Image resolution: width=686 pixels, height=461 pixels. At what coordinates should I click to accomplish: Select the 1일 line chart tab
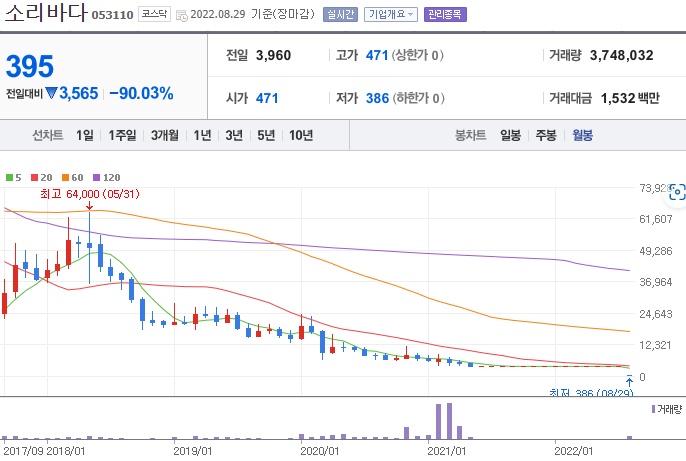click(x=85, y=135)
